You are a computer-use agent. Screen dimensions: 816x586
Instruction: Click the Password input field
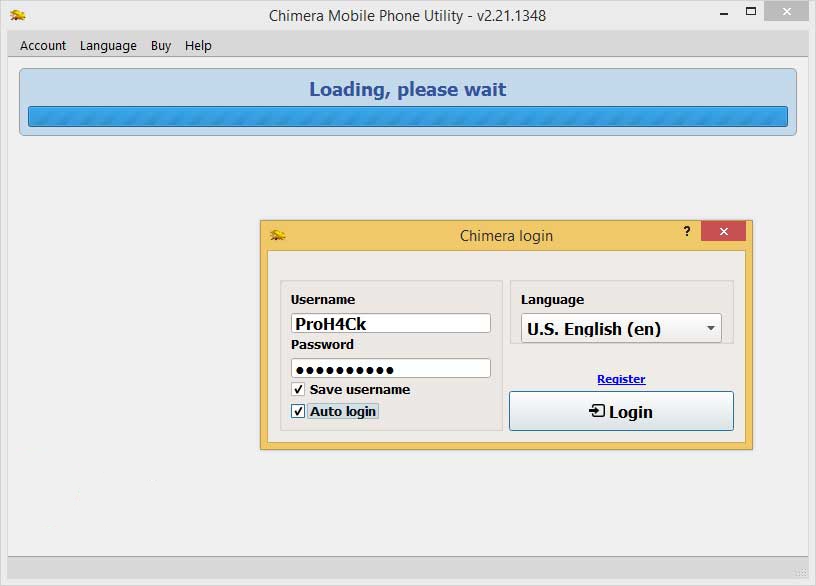[390, 368]
